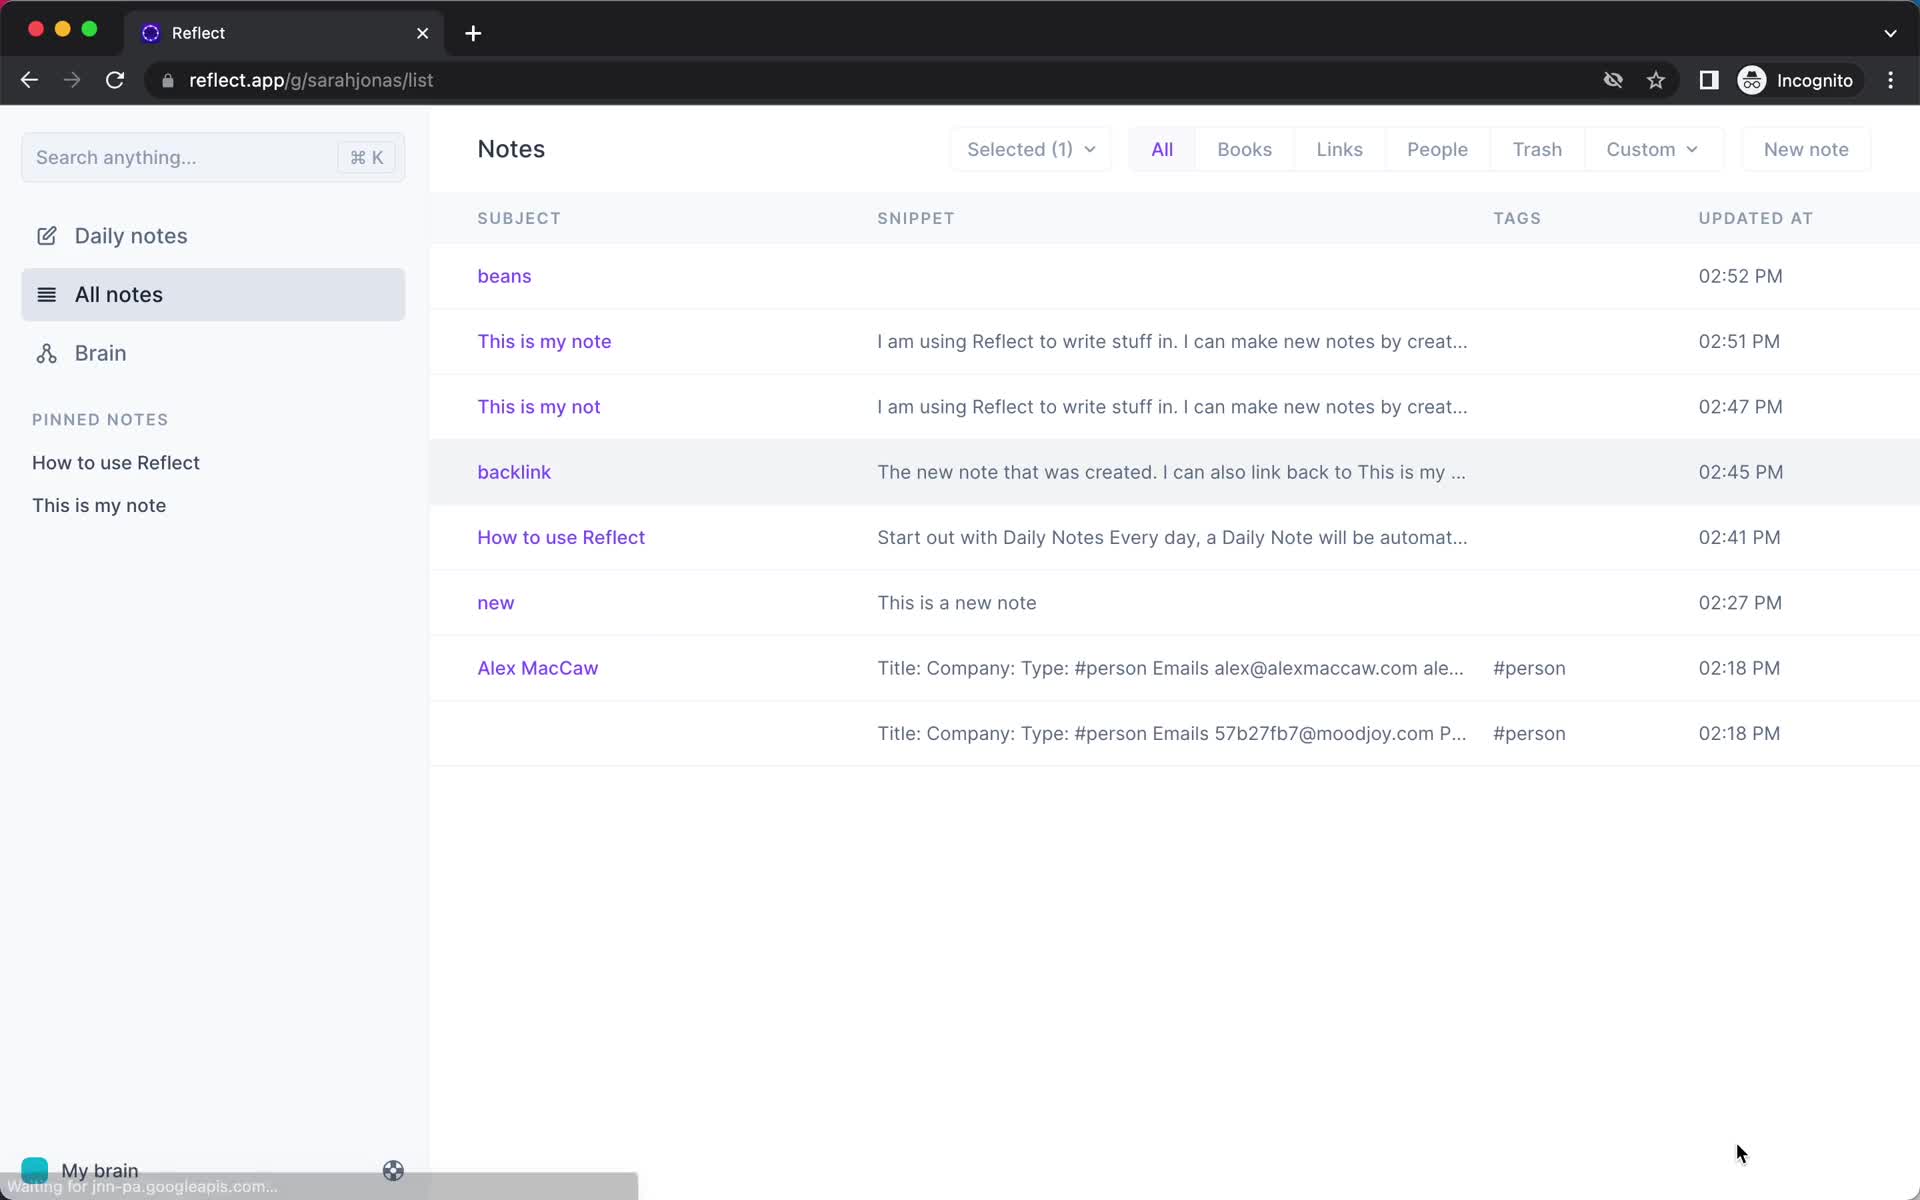The height and width of the screenshot is (1200, 1920).
Task: Switch to the All filter tab
Action: pos(1162,149)
